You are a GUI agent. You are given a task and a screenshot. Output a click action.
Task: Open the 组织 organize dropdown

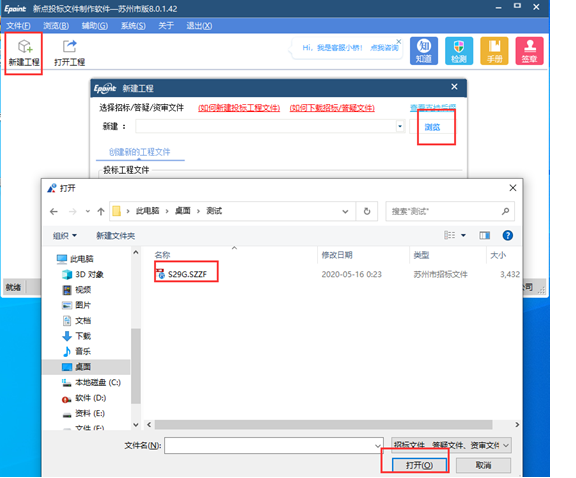(x=65, y=236)
